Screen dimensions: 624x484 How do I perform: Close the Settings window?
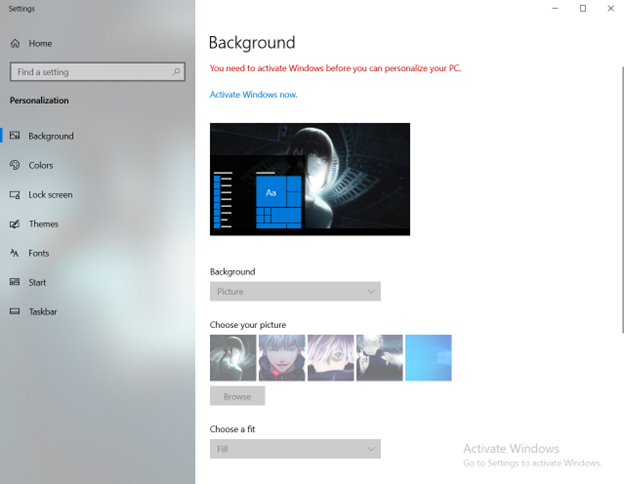(610, 8)
